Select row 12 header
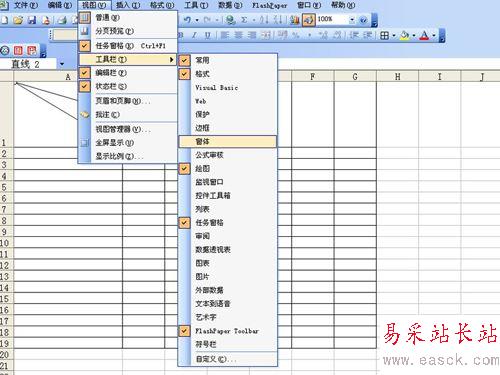 point(6,265)
